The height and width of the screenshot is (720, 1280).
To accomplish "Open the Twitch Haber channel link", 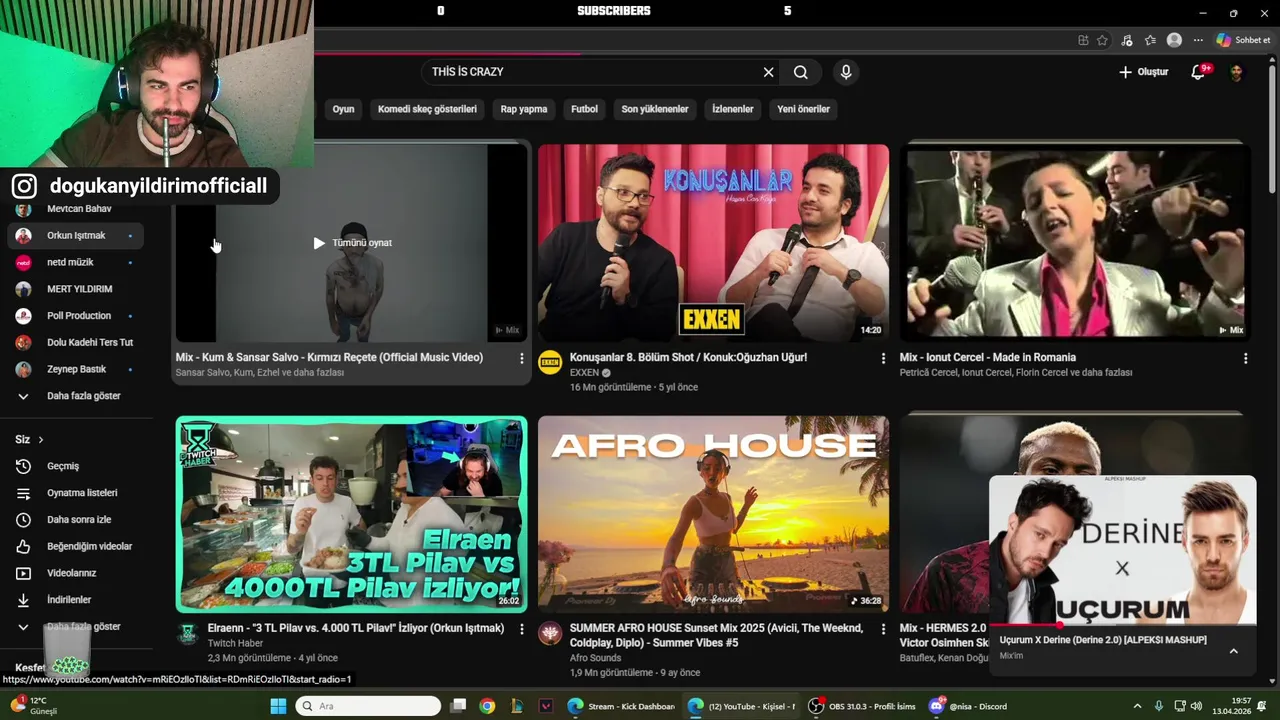I will click(236, 644).
